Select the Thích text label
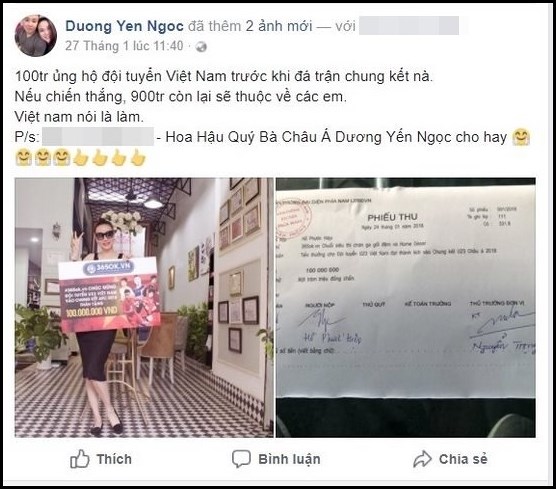556x489 pixels. (x=114, y=459)
